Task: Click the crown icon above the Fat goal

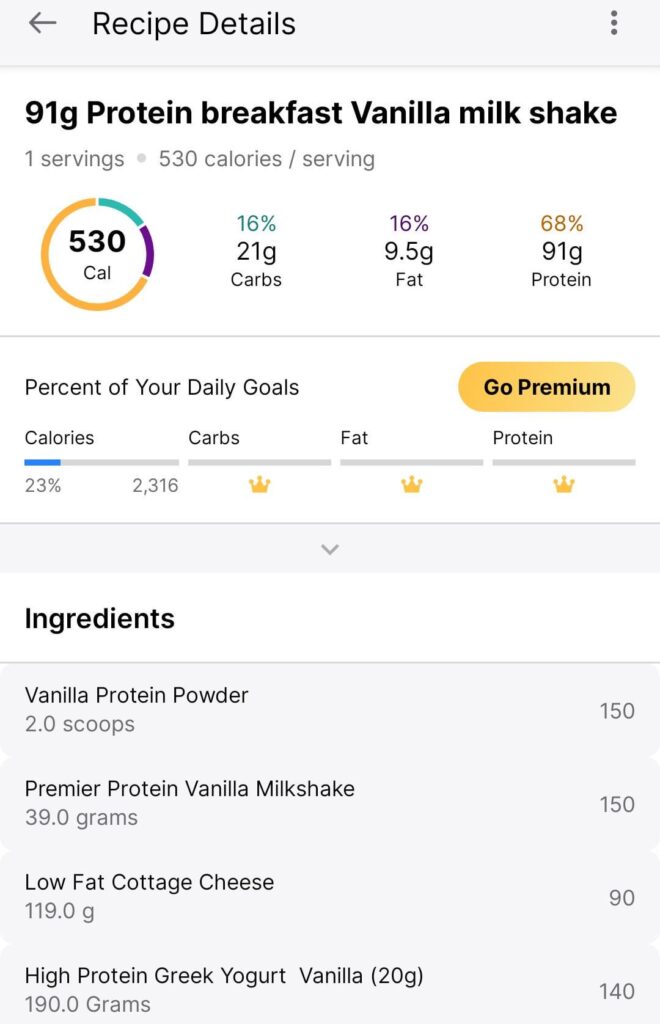Action: 411,485
